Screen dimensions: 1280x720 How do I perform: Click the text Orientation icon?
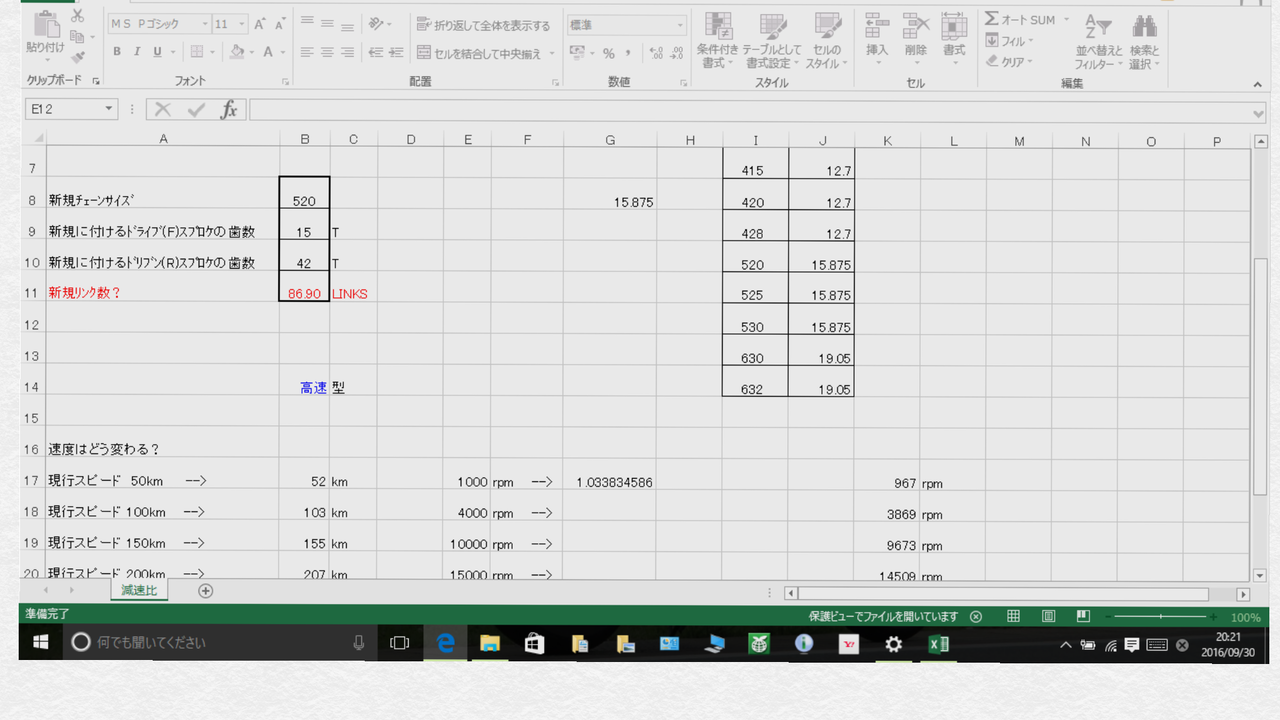coord(375,23)
